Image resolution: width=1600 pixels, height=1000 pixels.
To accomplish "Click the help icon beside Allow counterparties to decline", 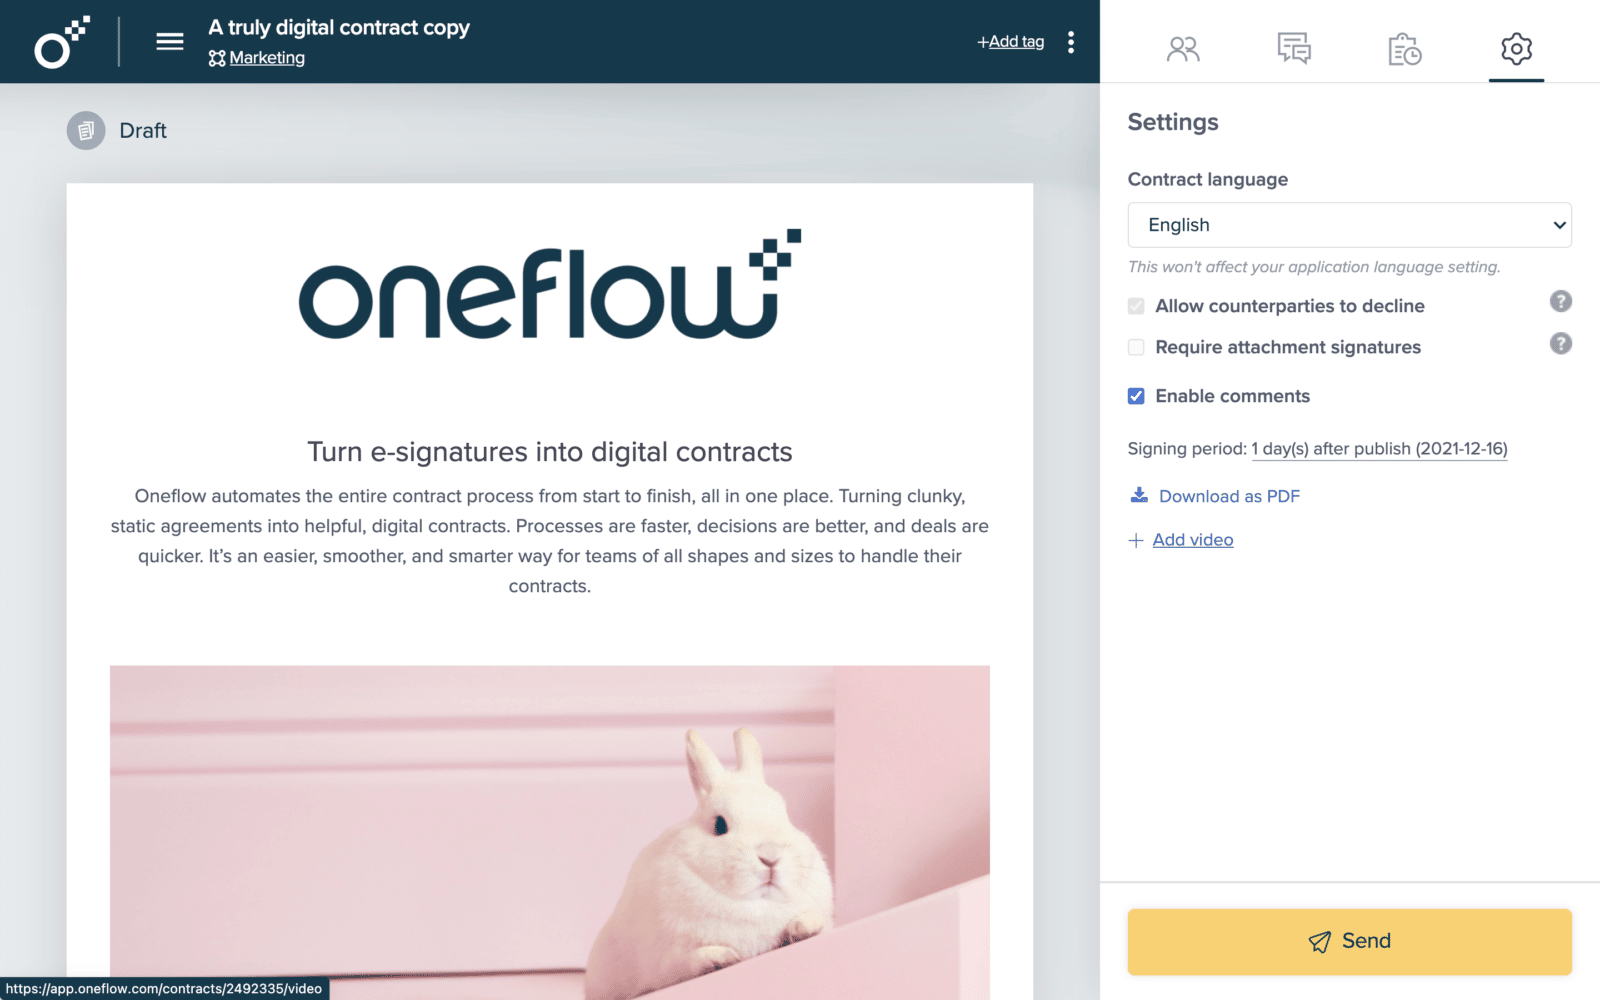I will point(1561,301).
